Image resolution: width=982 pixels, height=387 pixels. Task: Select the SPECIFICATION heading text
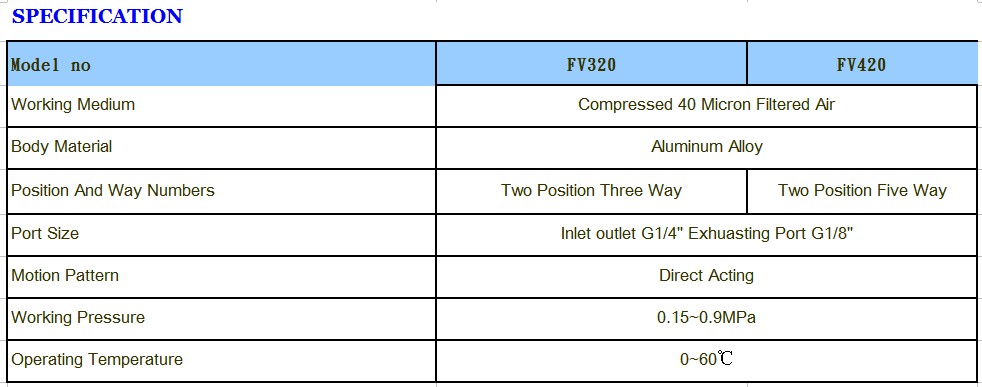click(x=97, y=16)
